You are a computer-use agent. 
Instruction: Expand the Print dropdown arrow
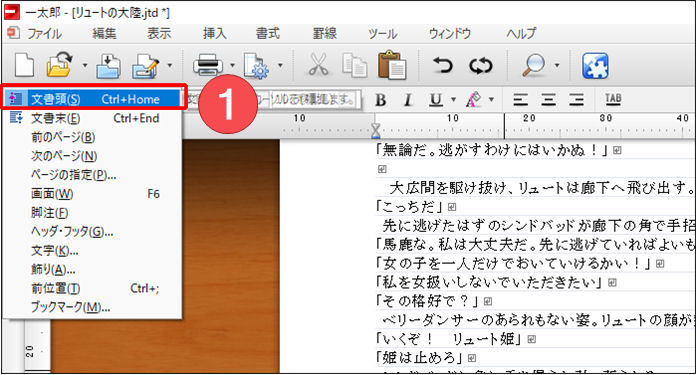click(232, 65)
